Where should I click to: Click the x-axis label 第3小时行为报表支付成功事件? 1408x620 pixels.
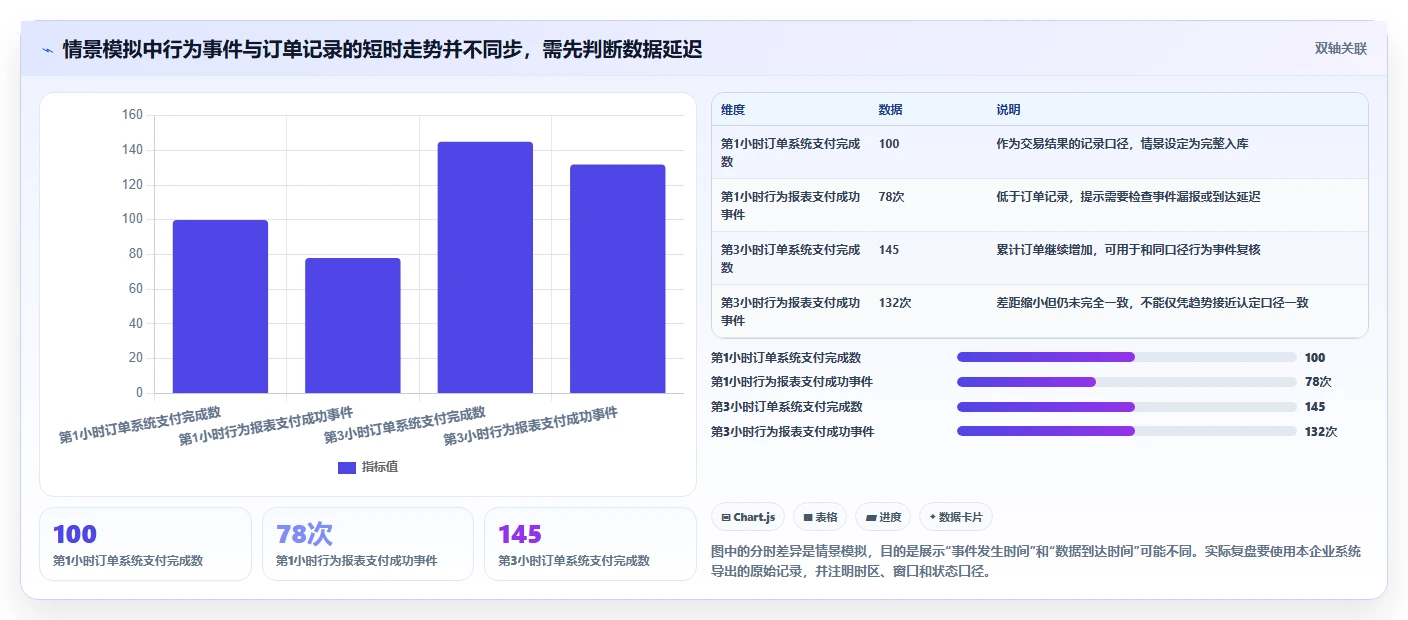(x=530, y=426)
